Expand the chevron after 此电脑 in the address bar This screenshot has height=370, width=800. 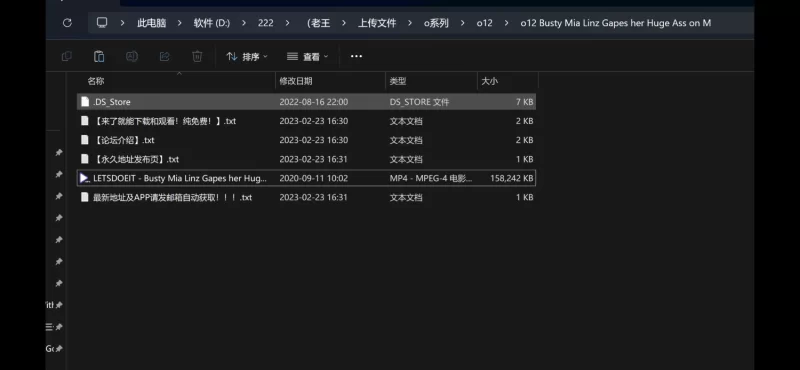tap(179, 23)
